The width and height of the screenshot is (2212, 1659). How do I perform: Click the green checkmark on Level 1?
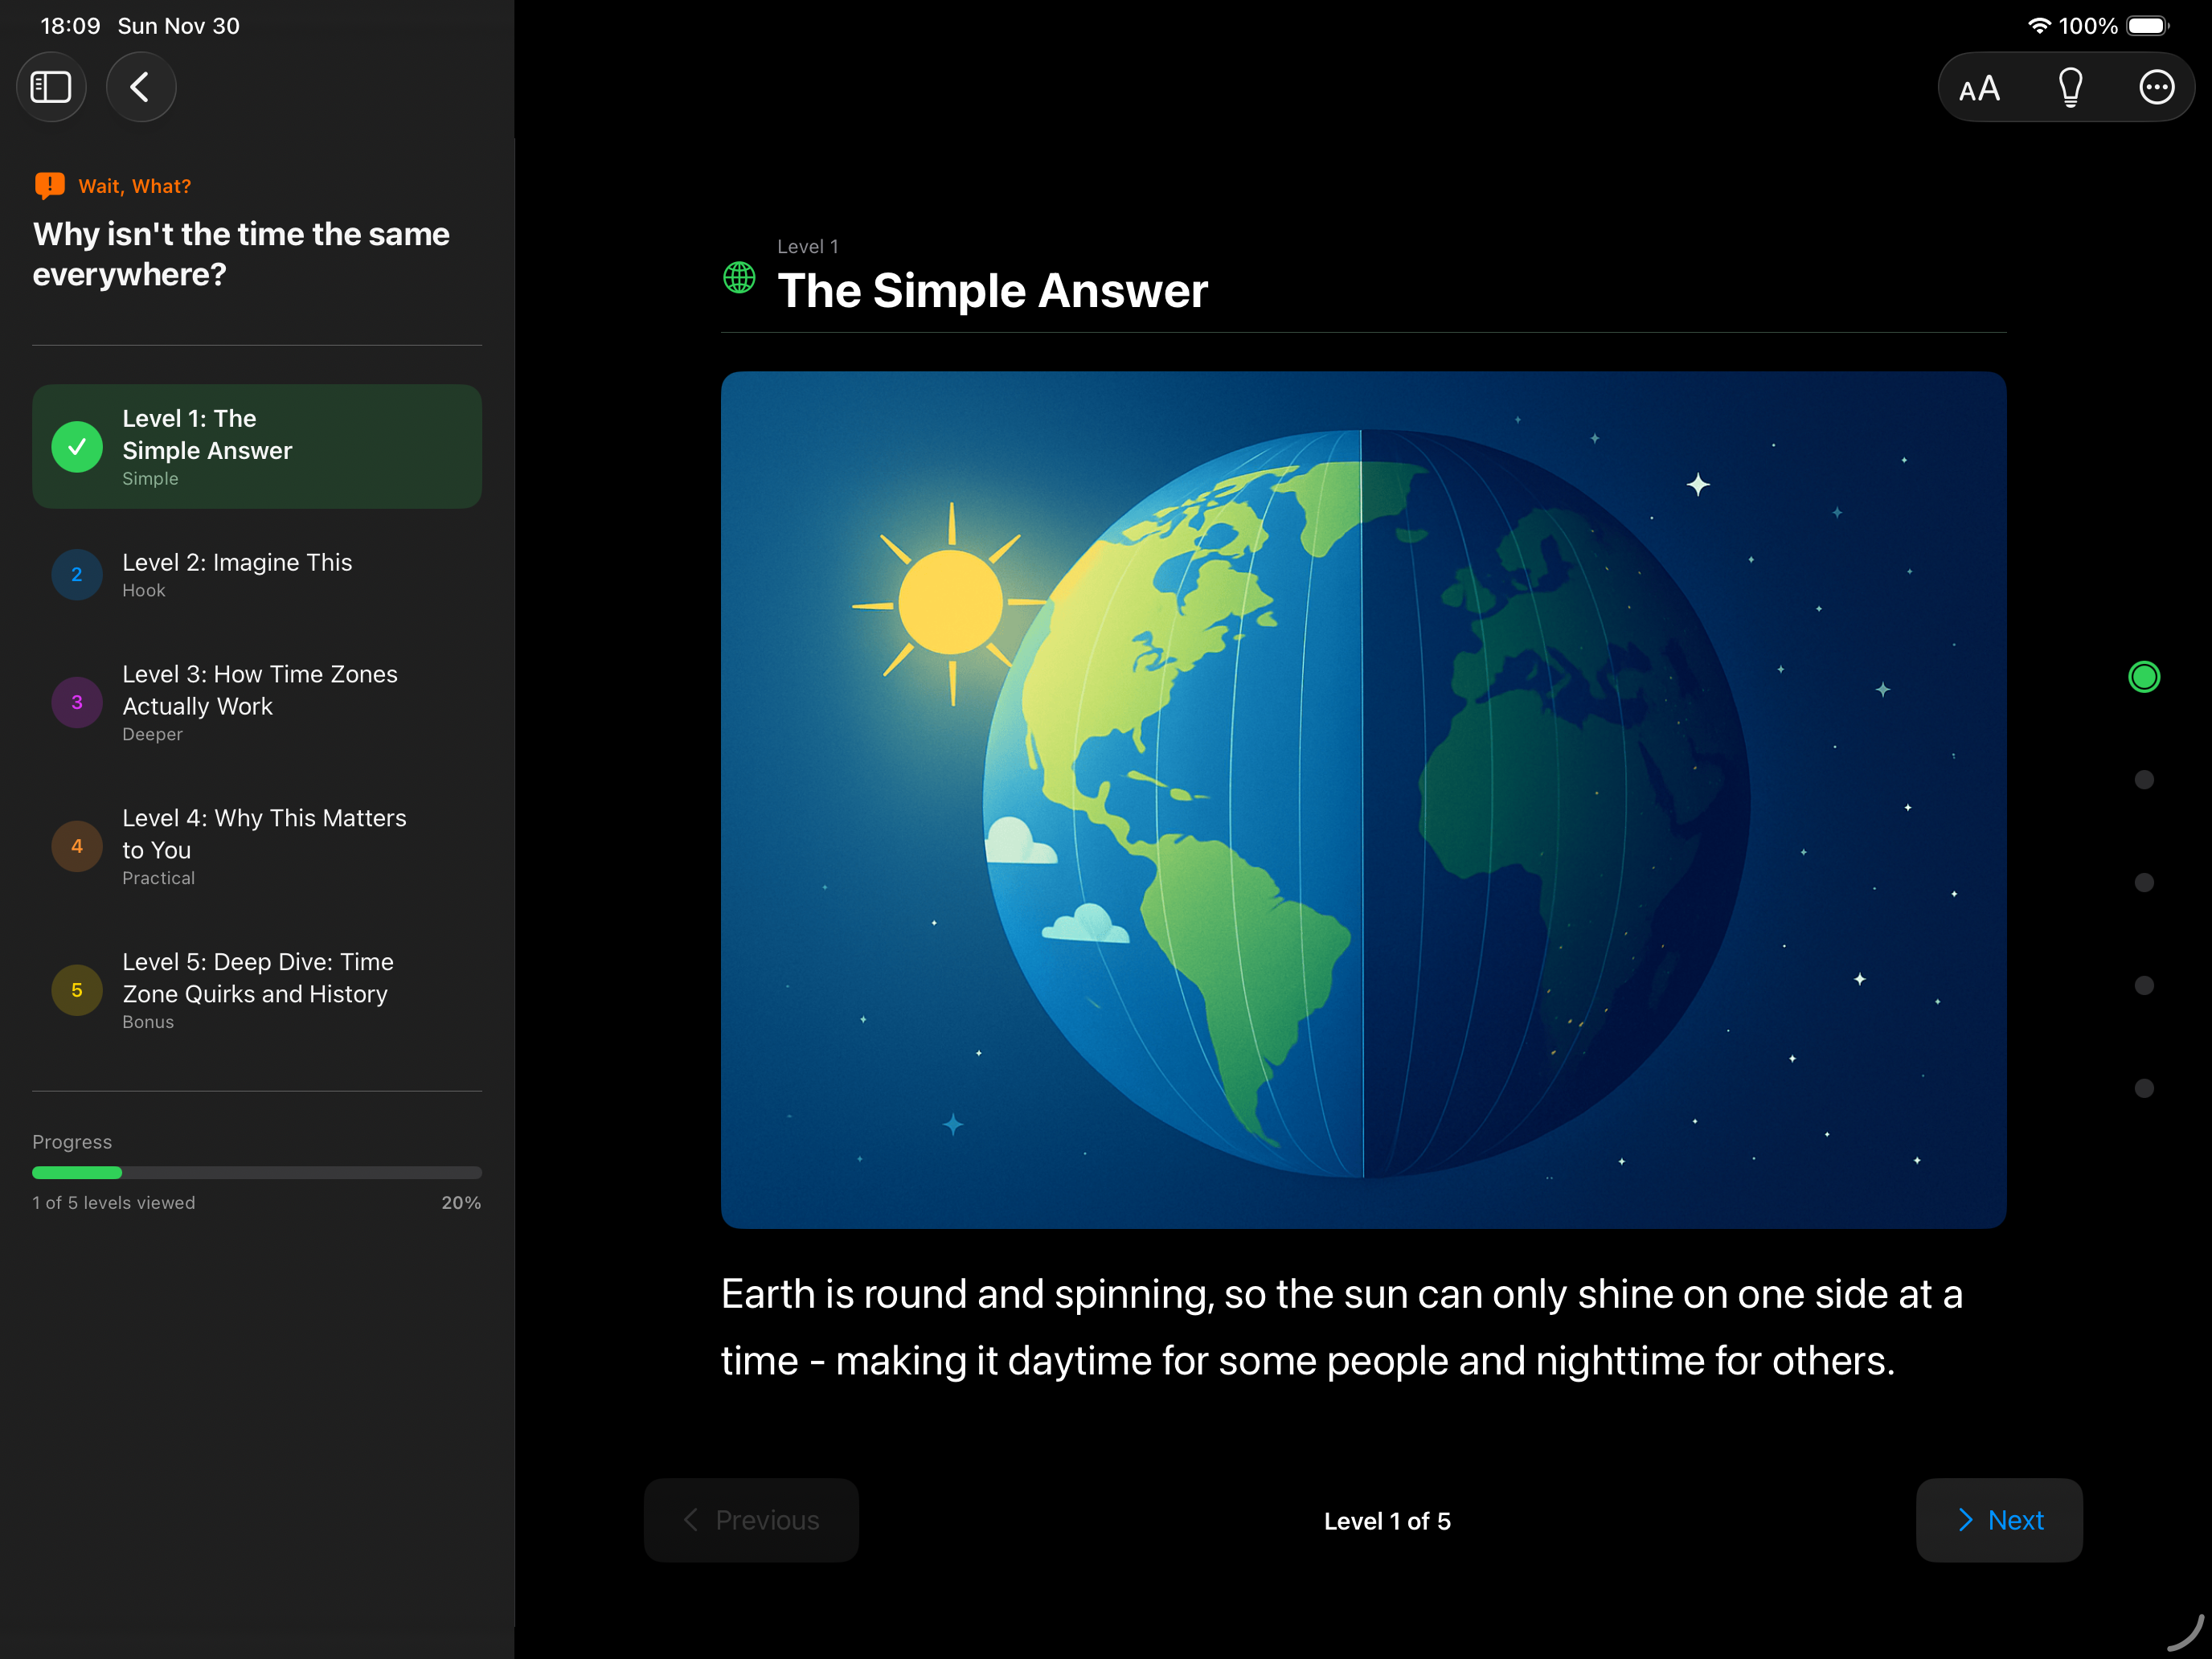(x=77, y=446)
